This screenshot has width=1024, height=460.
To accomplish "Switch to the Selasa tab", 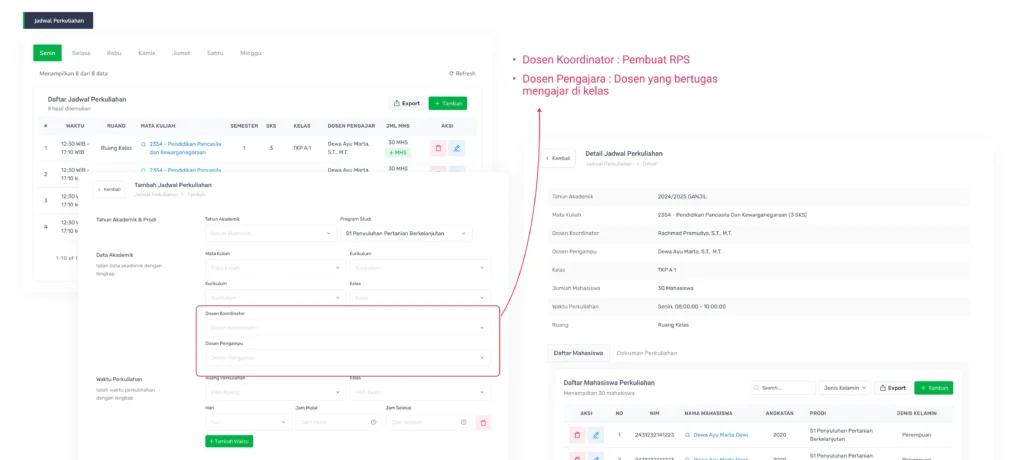I will [x=81, y=53].
